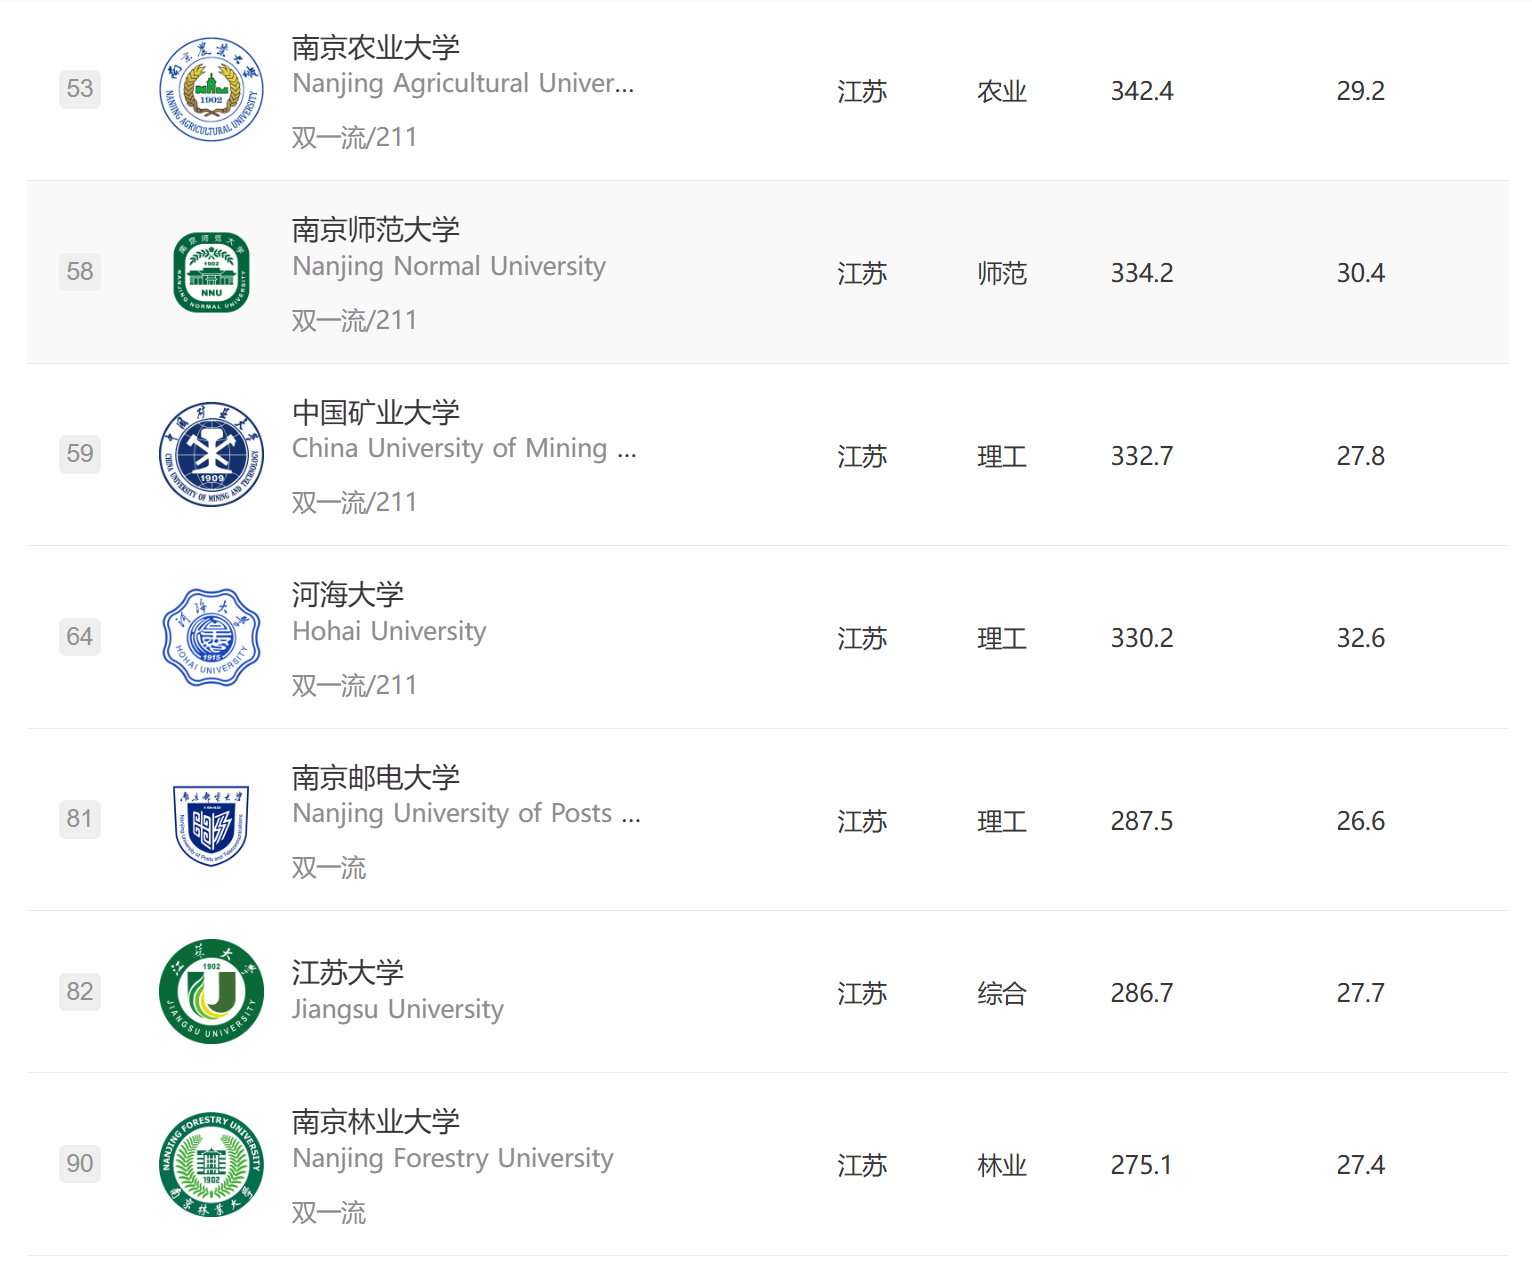1532x1265 pixels.
Task: Click the Hohai University emblem
Action: coord(211,637)
